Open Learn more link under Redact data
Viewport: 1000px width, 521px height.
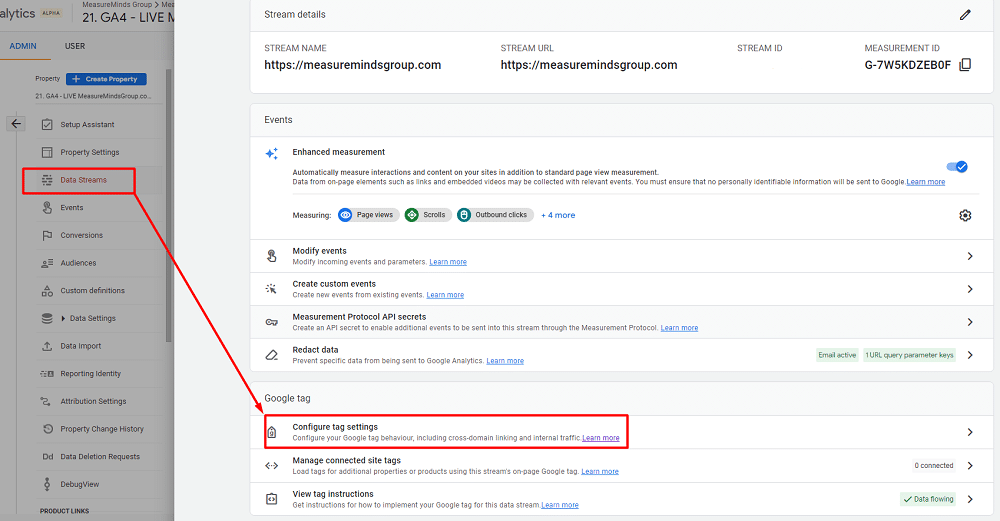click(x=505, y=361)
